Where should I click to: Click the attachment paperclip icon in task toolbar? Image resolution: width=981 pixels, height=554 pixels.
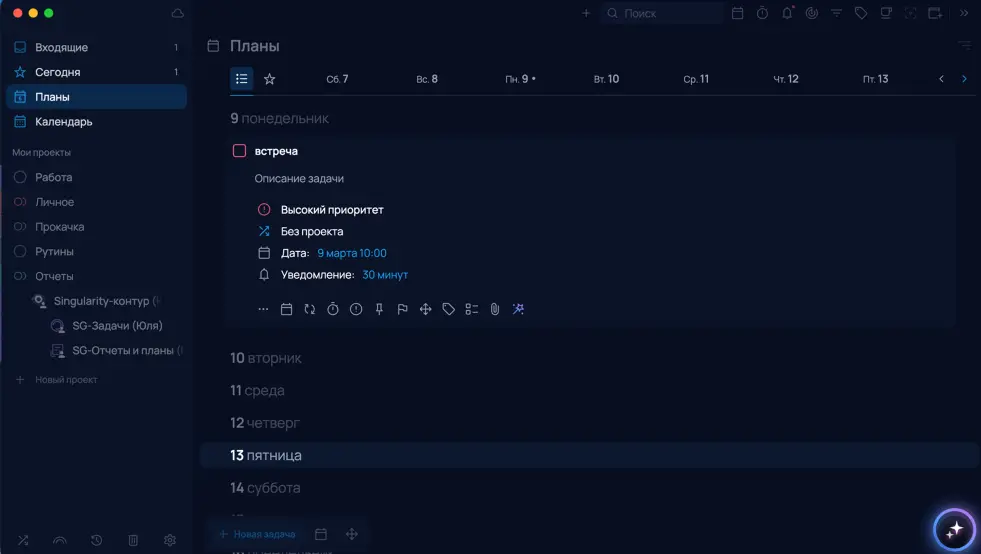[x=494, y=310]
